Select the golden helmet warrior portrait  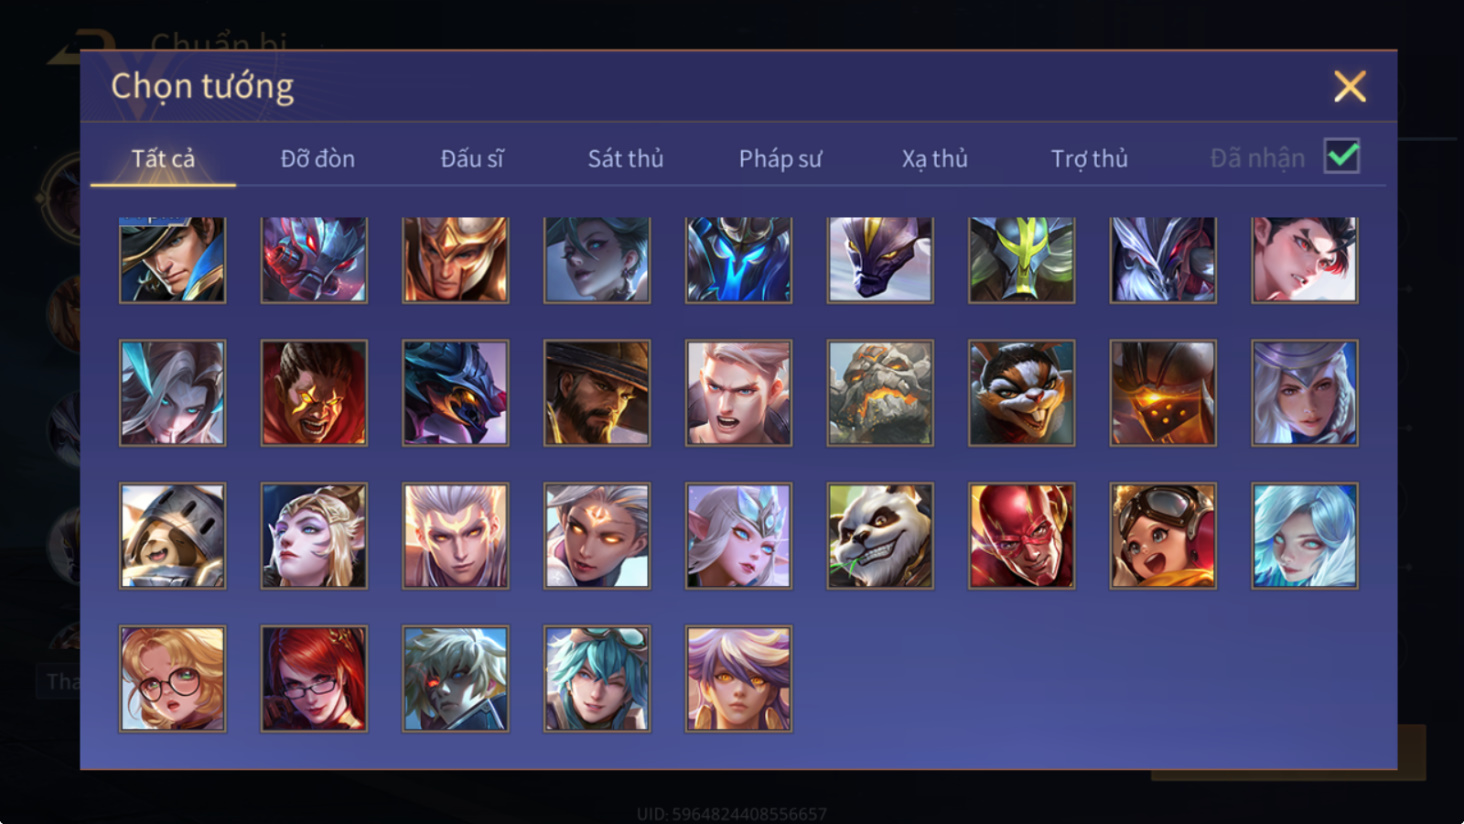point(455,260)
